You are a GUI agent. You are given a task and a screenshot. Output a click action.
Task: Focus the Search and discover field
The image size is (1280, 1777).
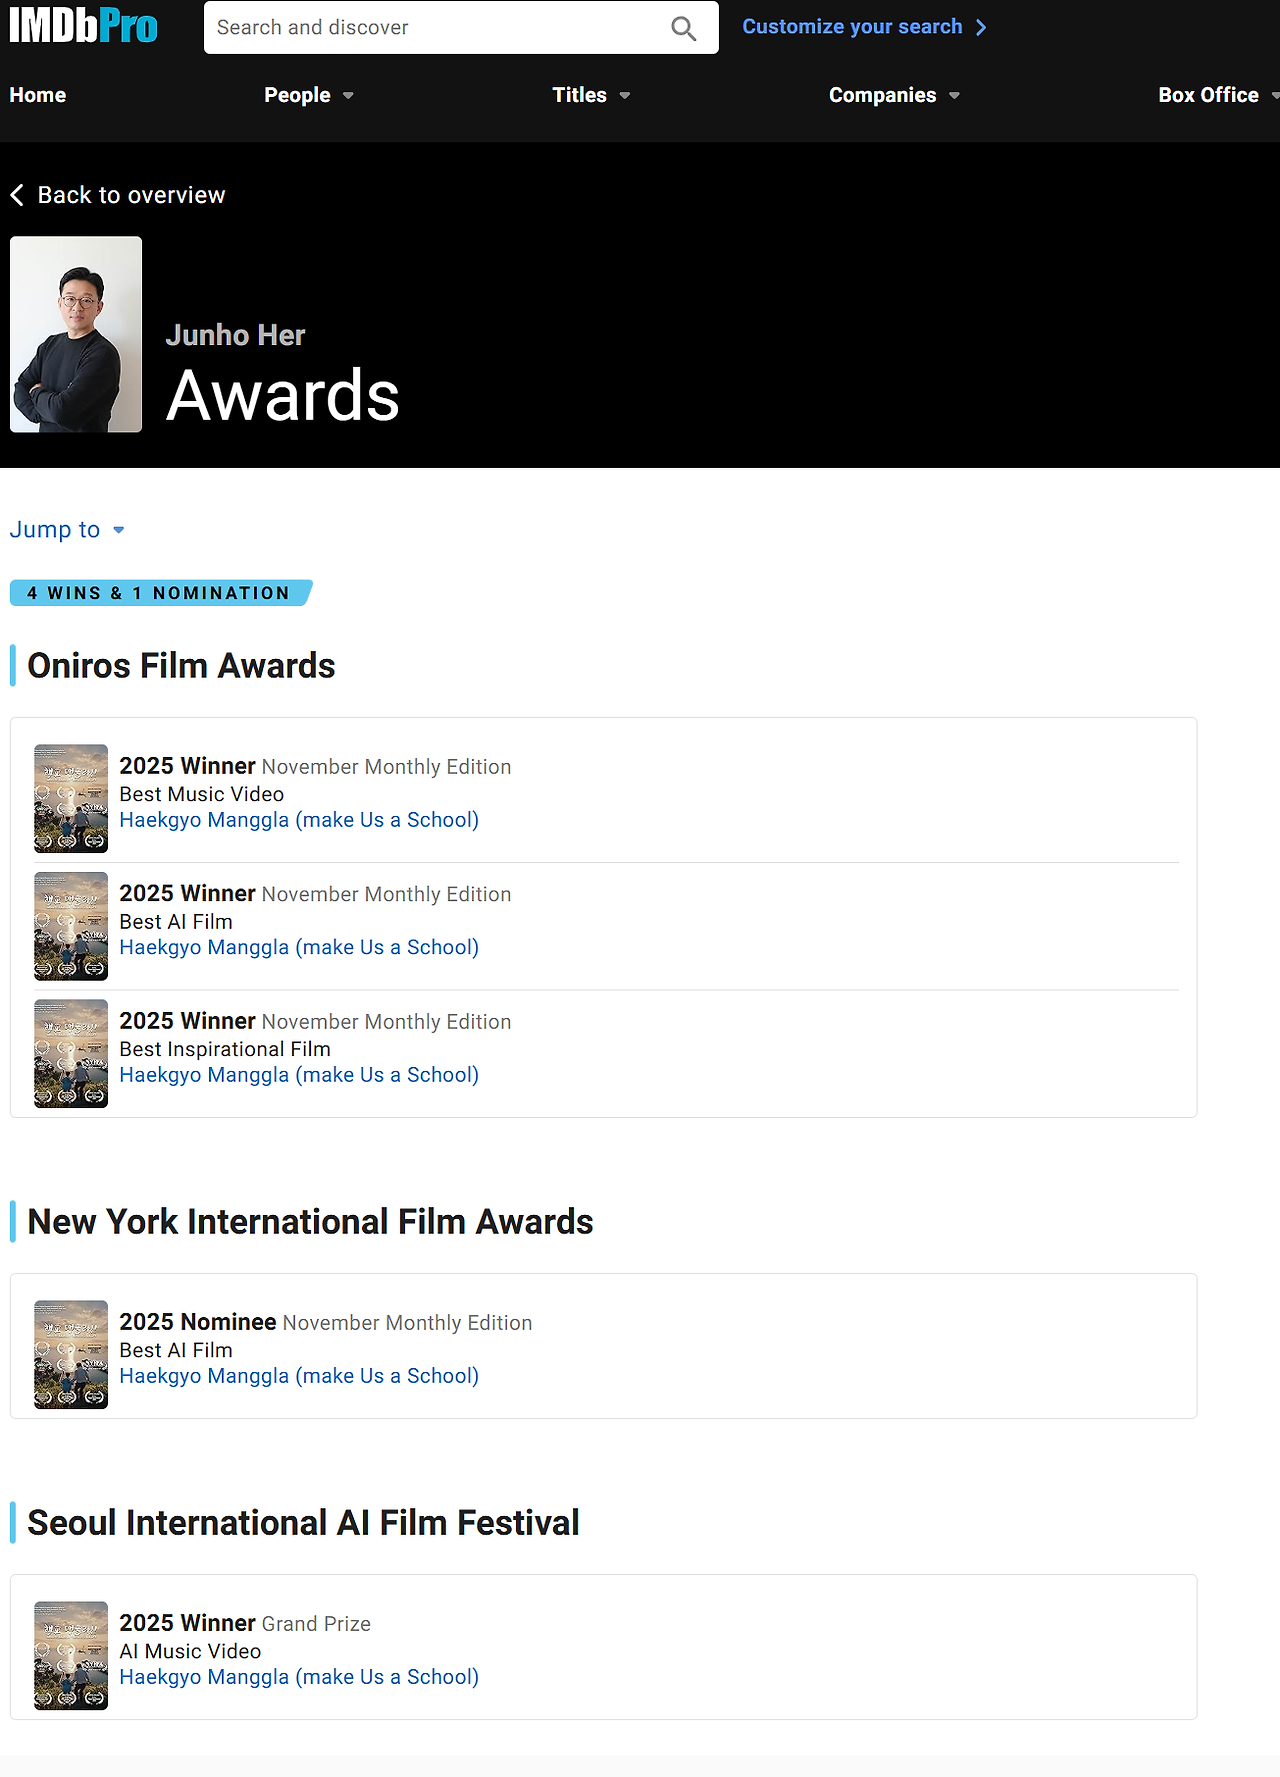(x=461, y=27)
